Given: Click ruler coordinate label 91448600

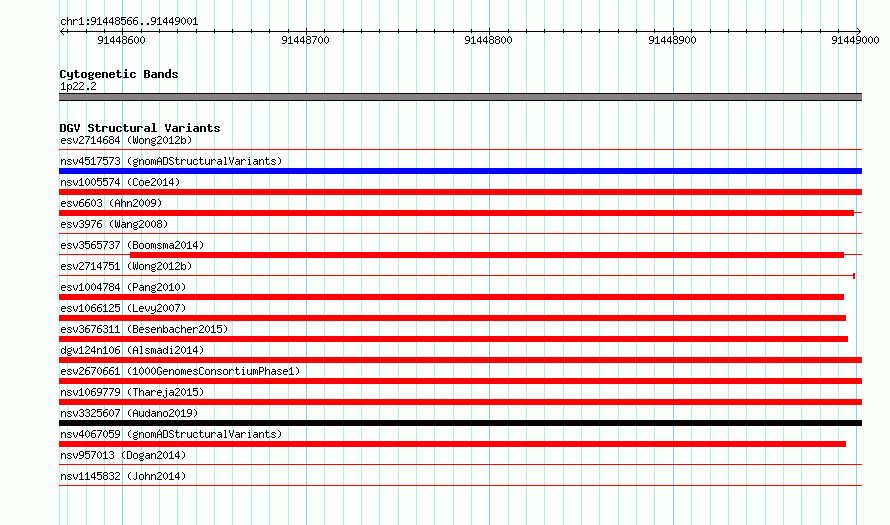Looking at the screenshot, I should (121, 40).
